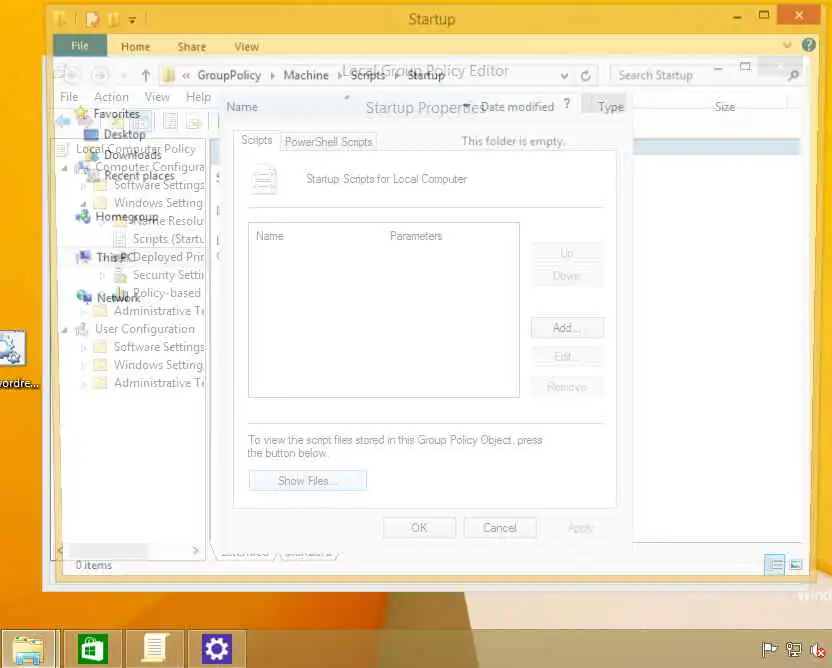Viewport: 832px width, 668px height.
Task: Click the Explorer Forward arrow button
Action: click(100, 75)
